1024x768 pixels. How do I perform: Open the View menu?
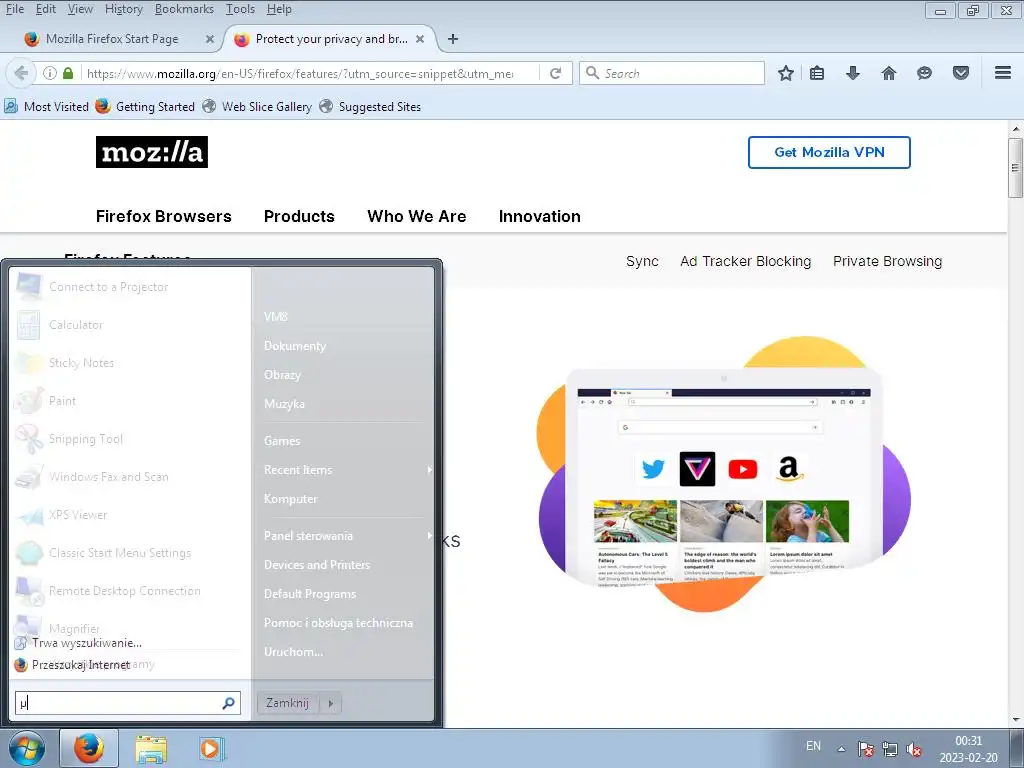click(x=80, y=9)
